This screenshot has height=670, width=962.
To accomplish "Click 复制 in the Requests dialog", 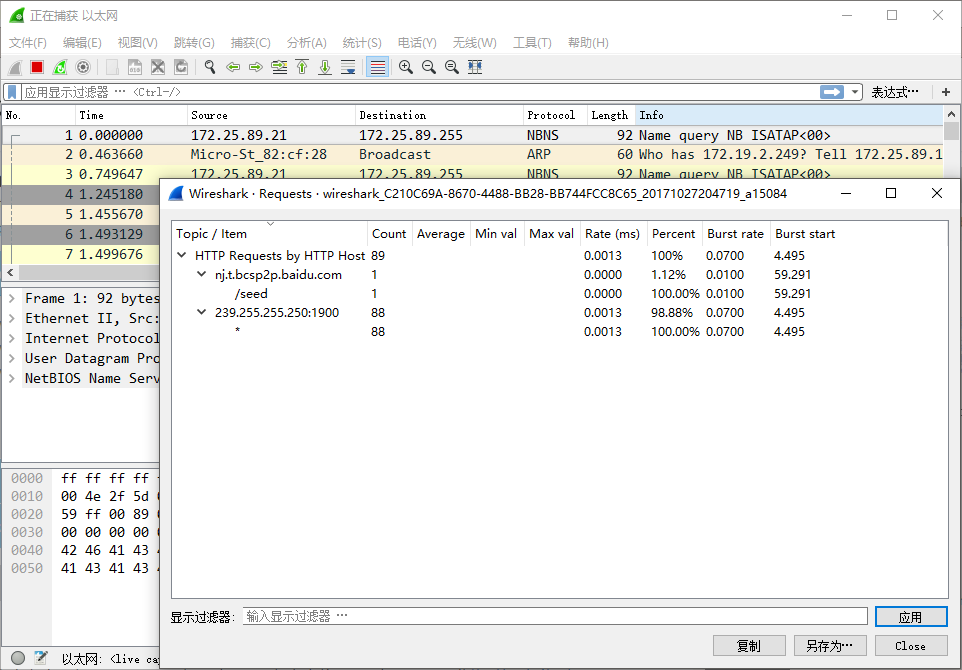I will pyautogui.click(x=748, y=645).
